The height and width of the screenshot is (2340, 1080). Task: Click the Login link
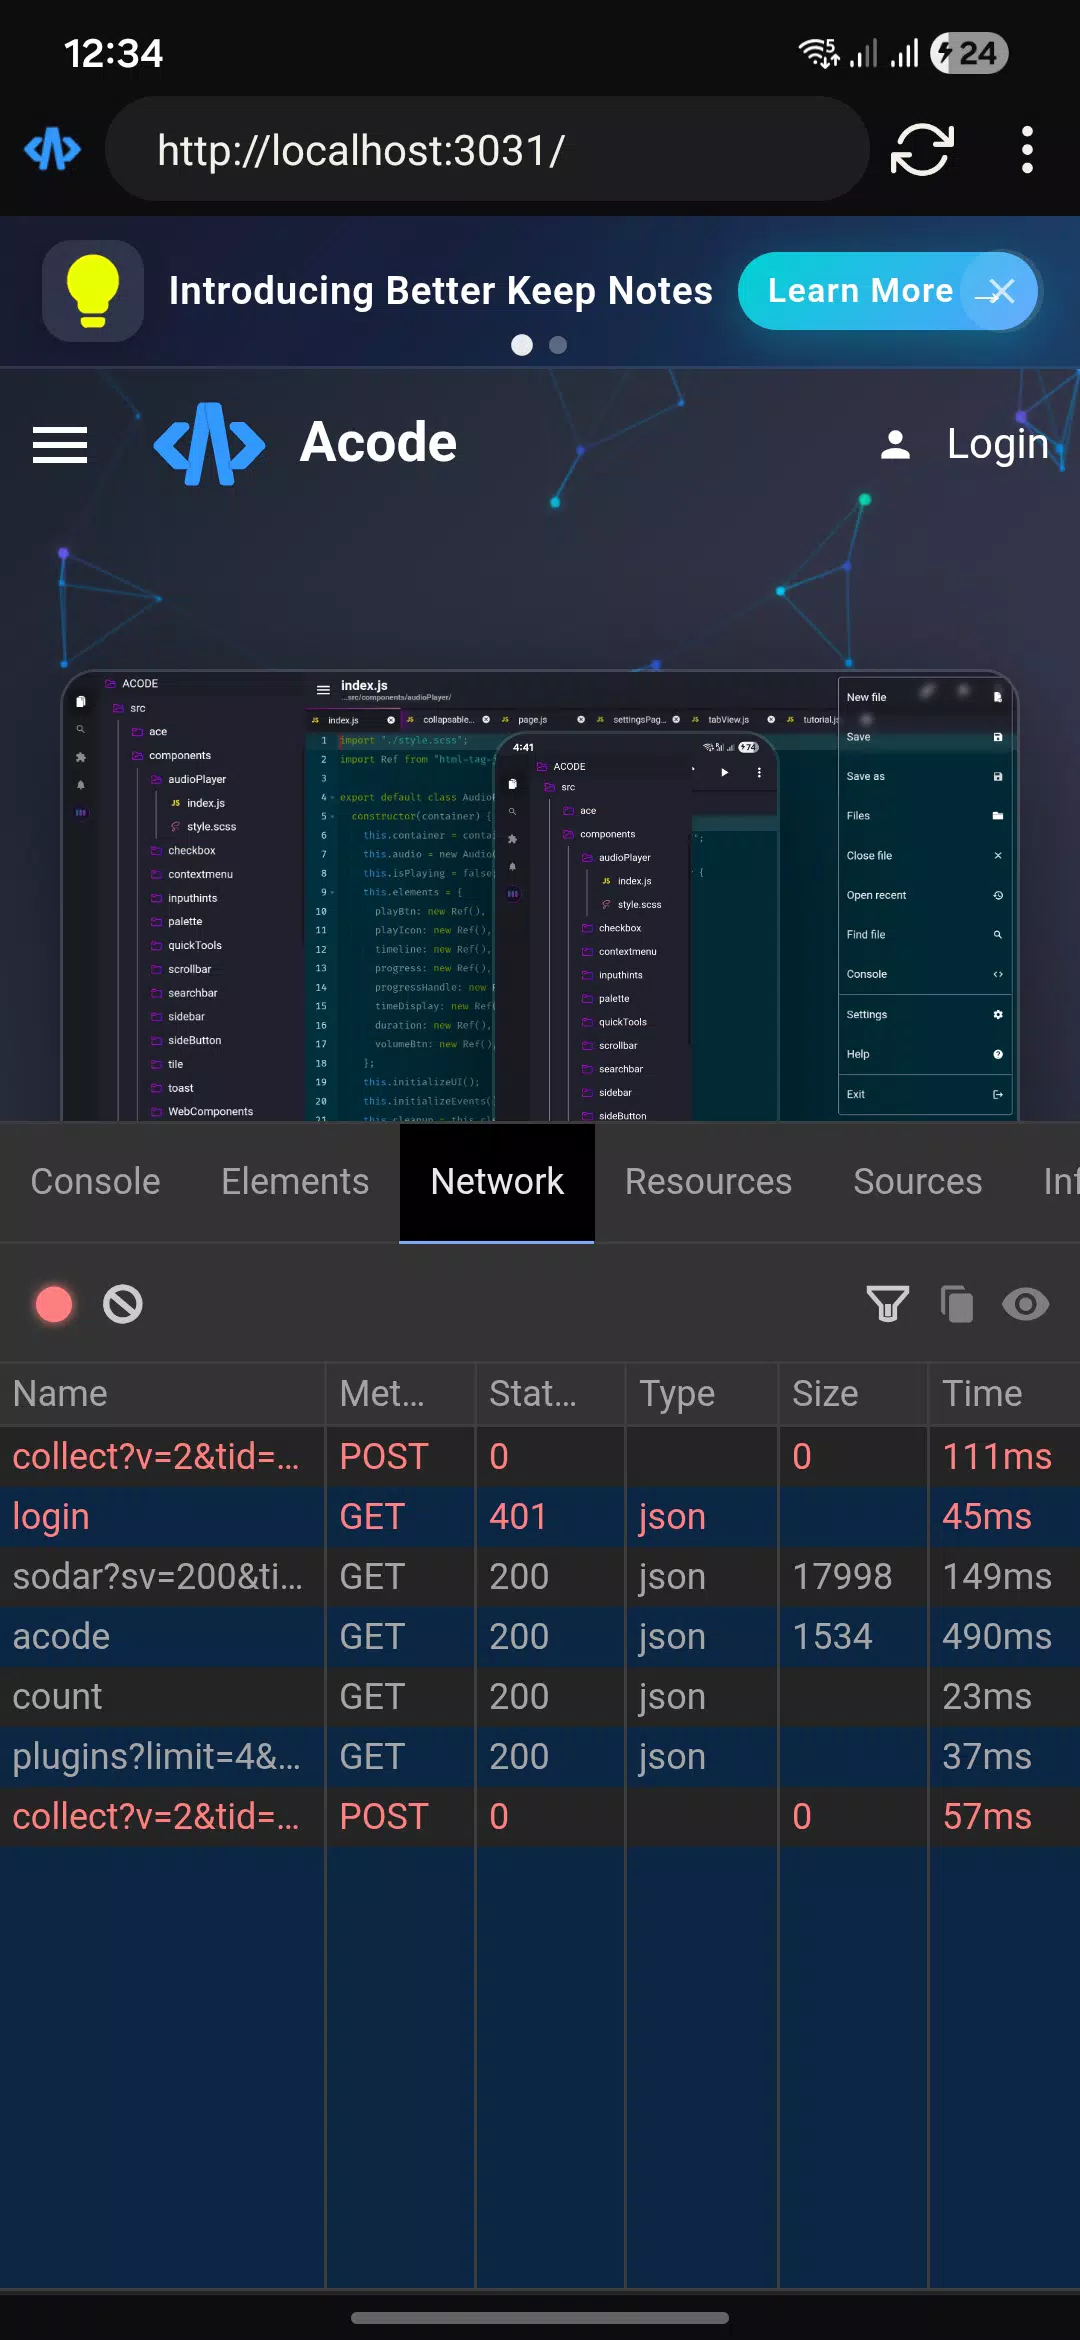point(997,444)
